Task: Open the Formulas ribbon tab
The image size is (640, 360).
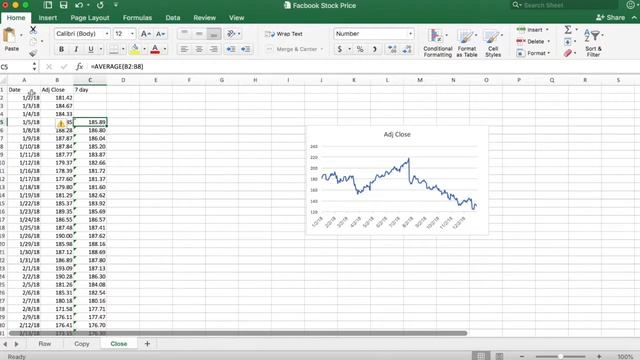Action: point(137,18)
